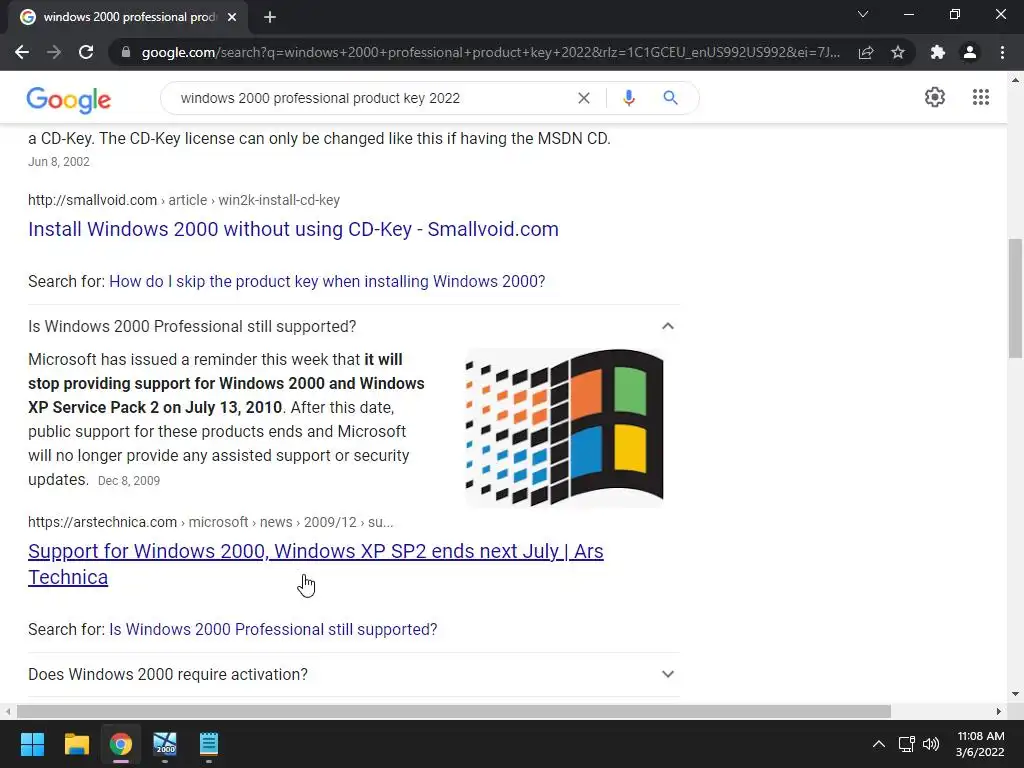Share this page using the share icon
The image size is (1024, 768).
866,52
